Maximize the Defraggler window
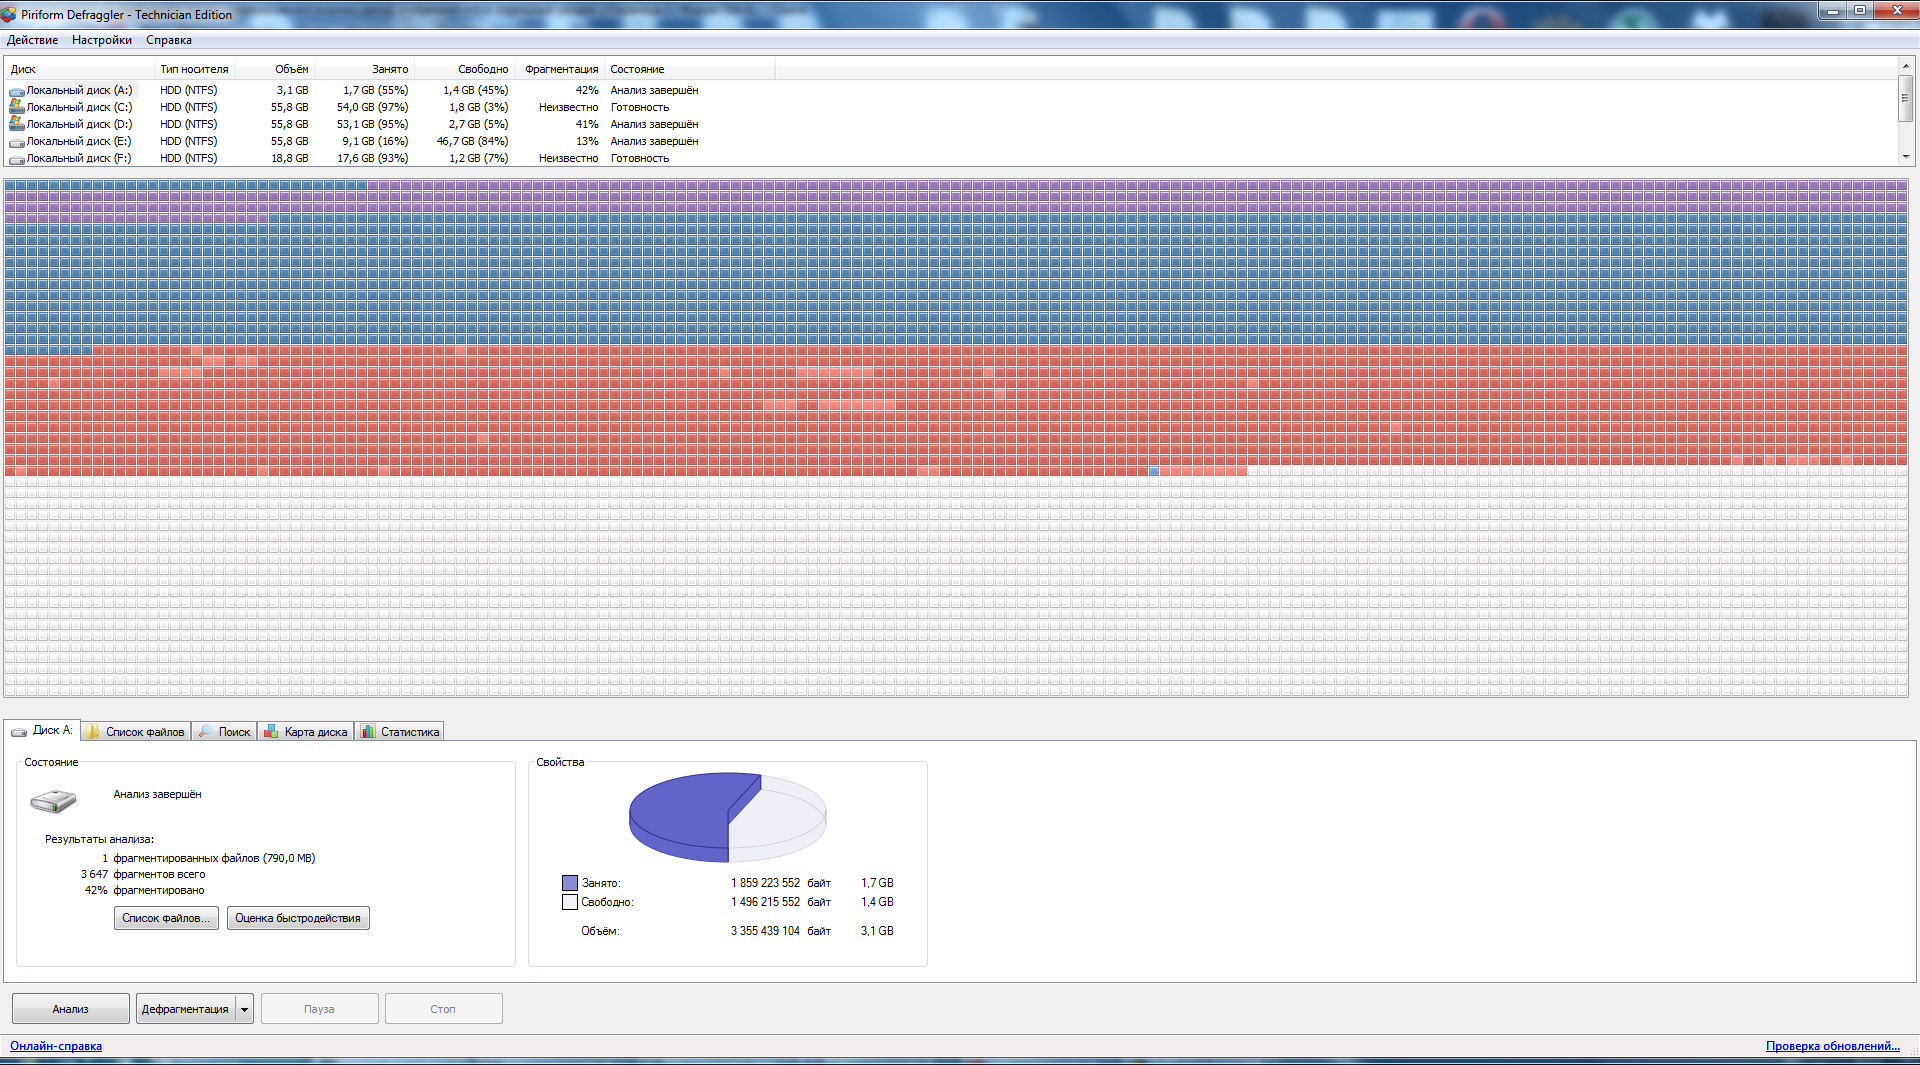This screenshot has height=1065, width=1920. pyautogui.click(x=1860, y=10)
